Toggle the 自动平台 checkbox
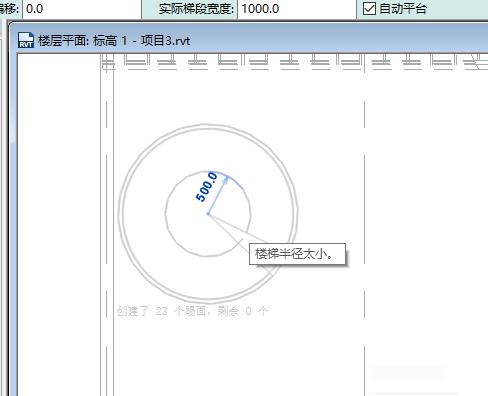The image size is (488, 396). click(369, 9)
